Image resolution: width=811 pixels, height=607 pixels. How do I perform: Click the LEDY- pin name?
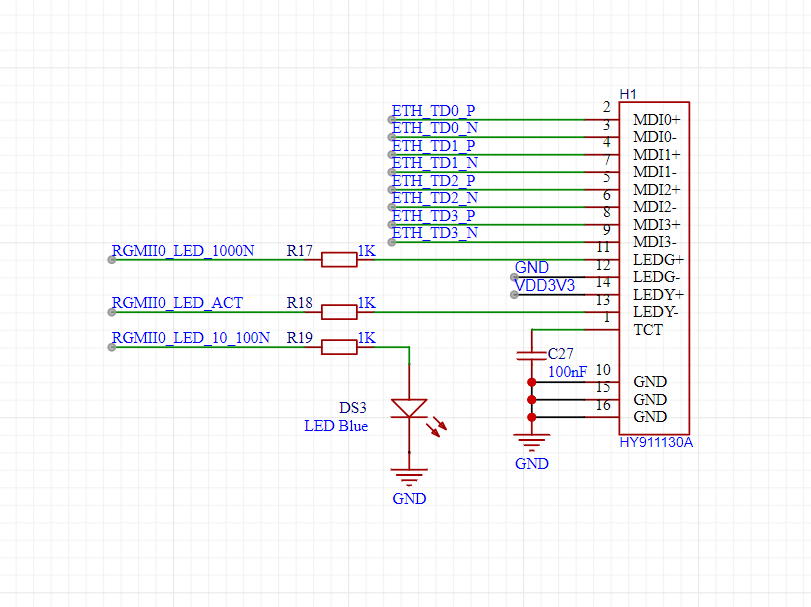click(x=656, y=312)
